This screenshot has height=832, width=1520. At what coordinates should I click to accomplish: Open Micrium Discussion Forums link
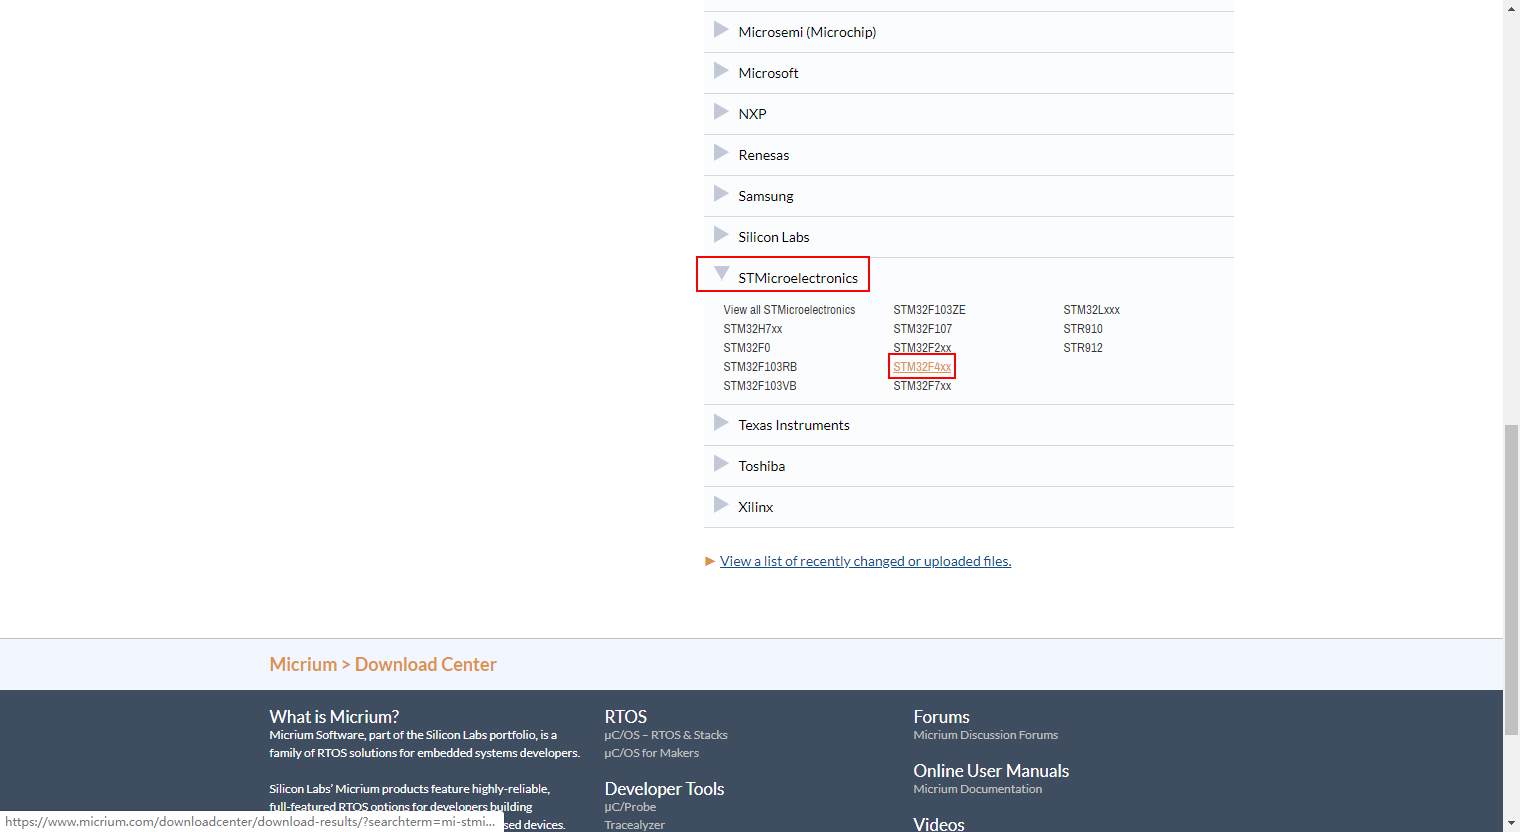coord(985,735)
